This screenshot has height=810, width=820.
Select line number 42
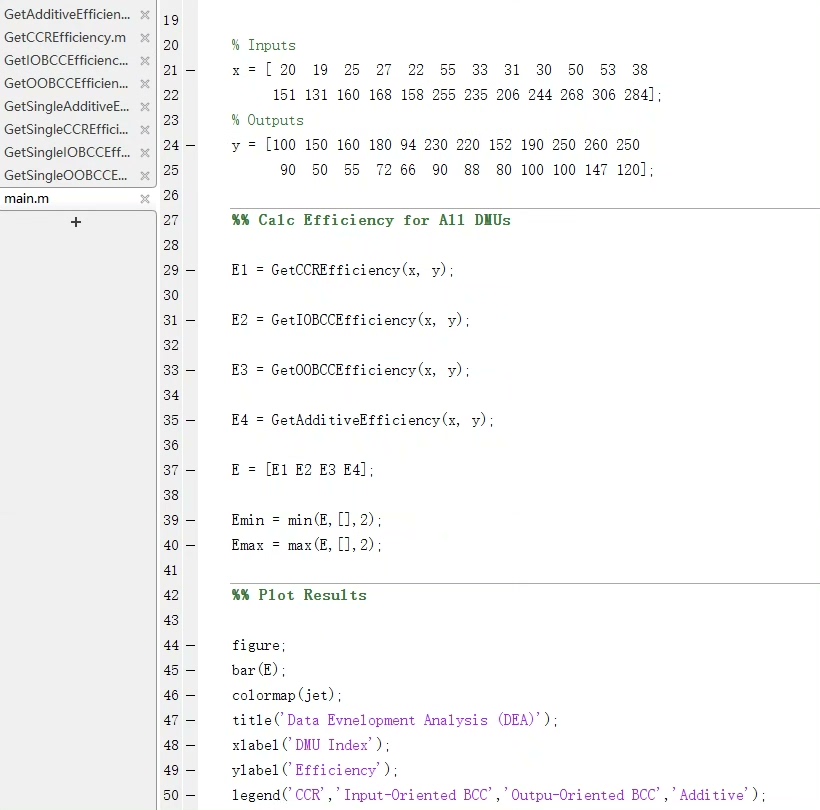(x=171, y=595)
